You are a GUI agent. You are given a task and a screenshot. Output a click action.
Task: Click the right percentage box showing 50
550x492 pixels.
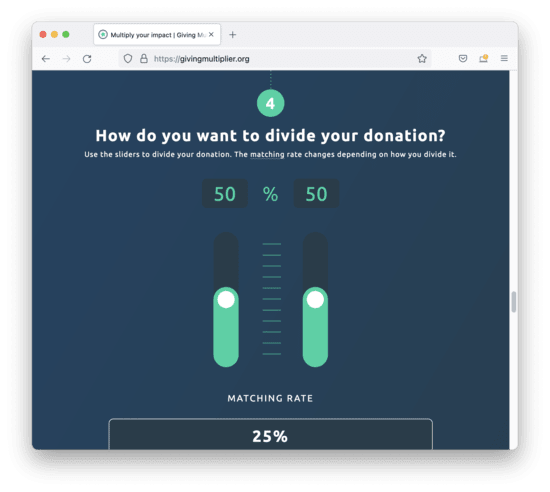(x=316, y=194)
